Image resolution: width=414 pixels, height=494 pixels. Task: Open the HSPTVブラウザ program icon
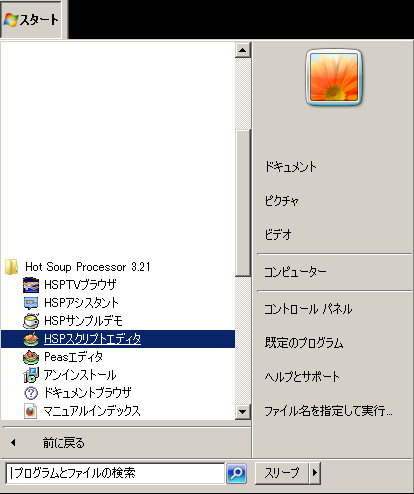click(31, 285)
